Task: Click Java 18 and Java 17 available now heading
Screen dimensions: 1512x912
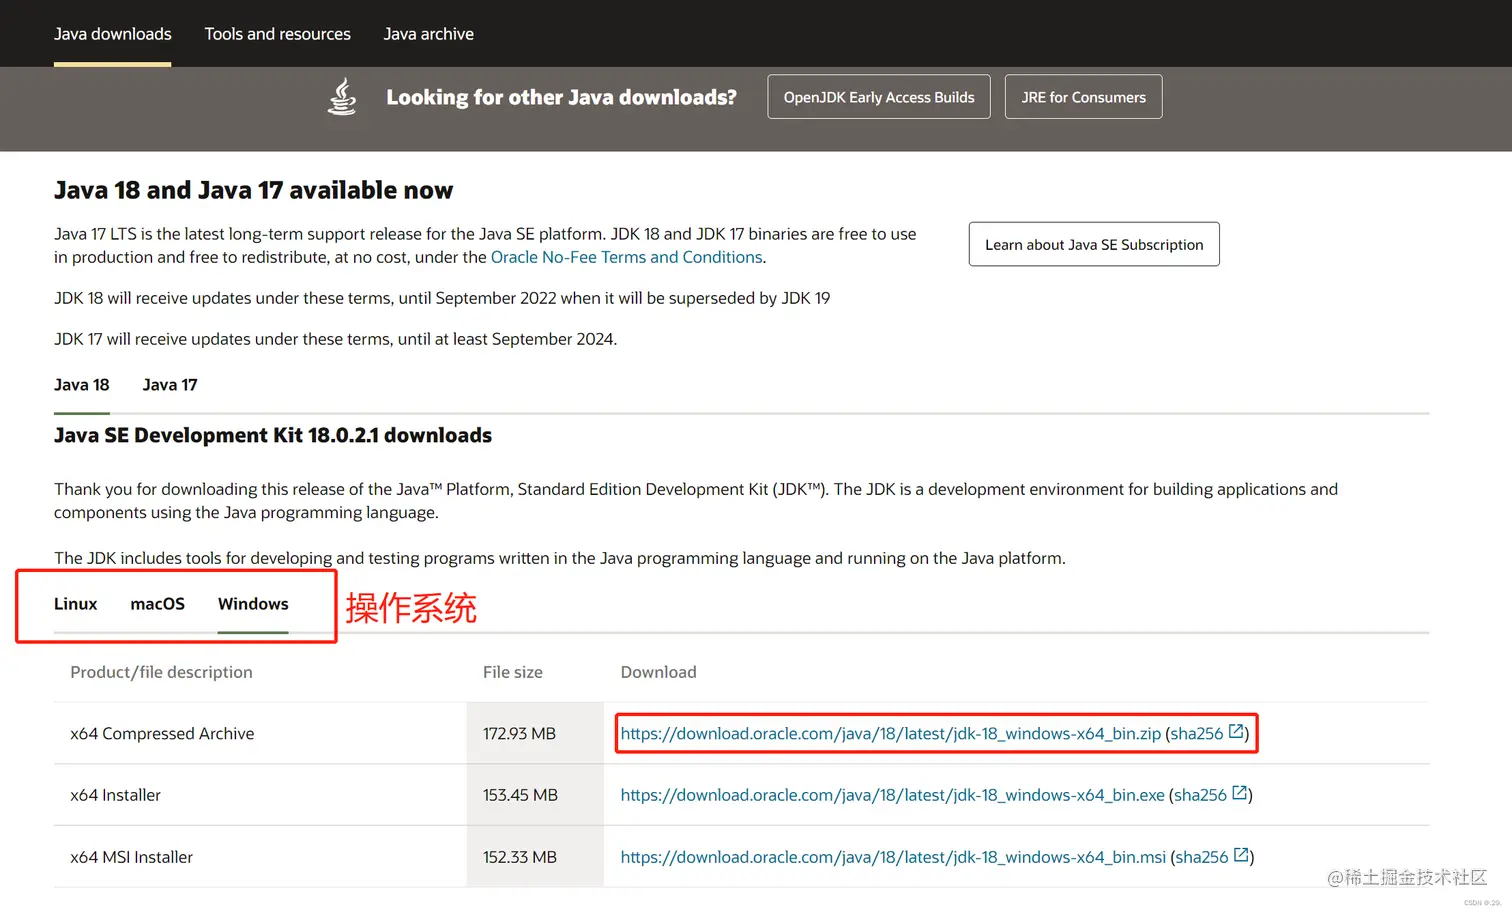Action: click(x=253, y=190)
